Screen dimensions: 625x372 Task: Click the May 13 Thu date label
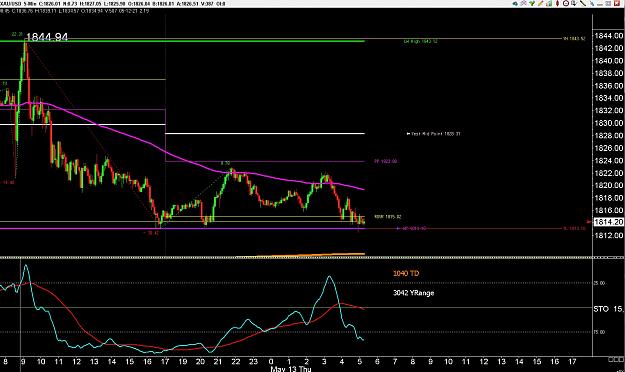(x=291, y=368)
